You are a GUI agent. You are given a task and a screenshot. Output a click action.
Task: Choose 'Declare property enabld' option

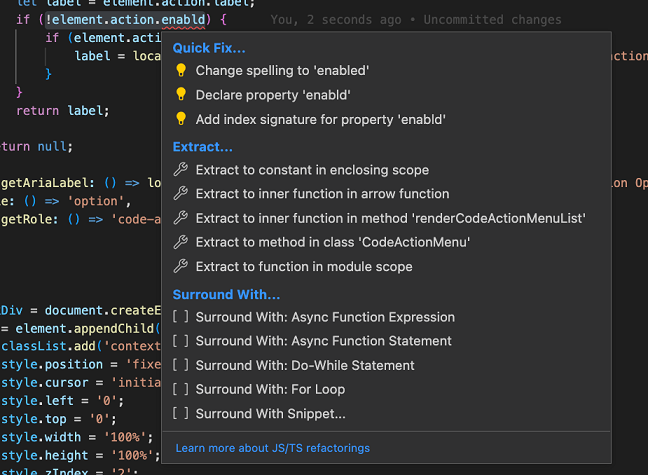point(273,95)
